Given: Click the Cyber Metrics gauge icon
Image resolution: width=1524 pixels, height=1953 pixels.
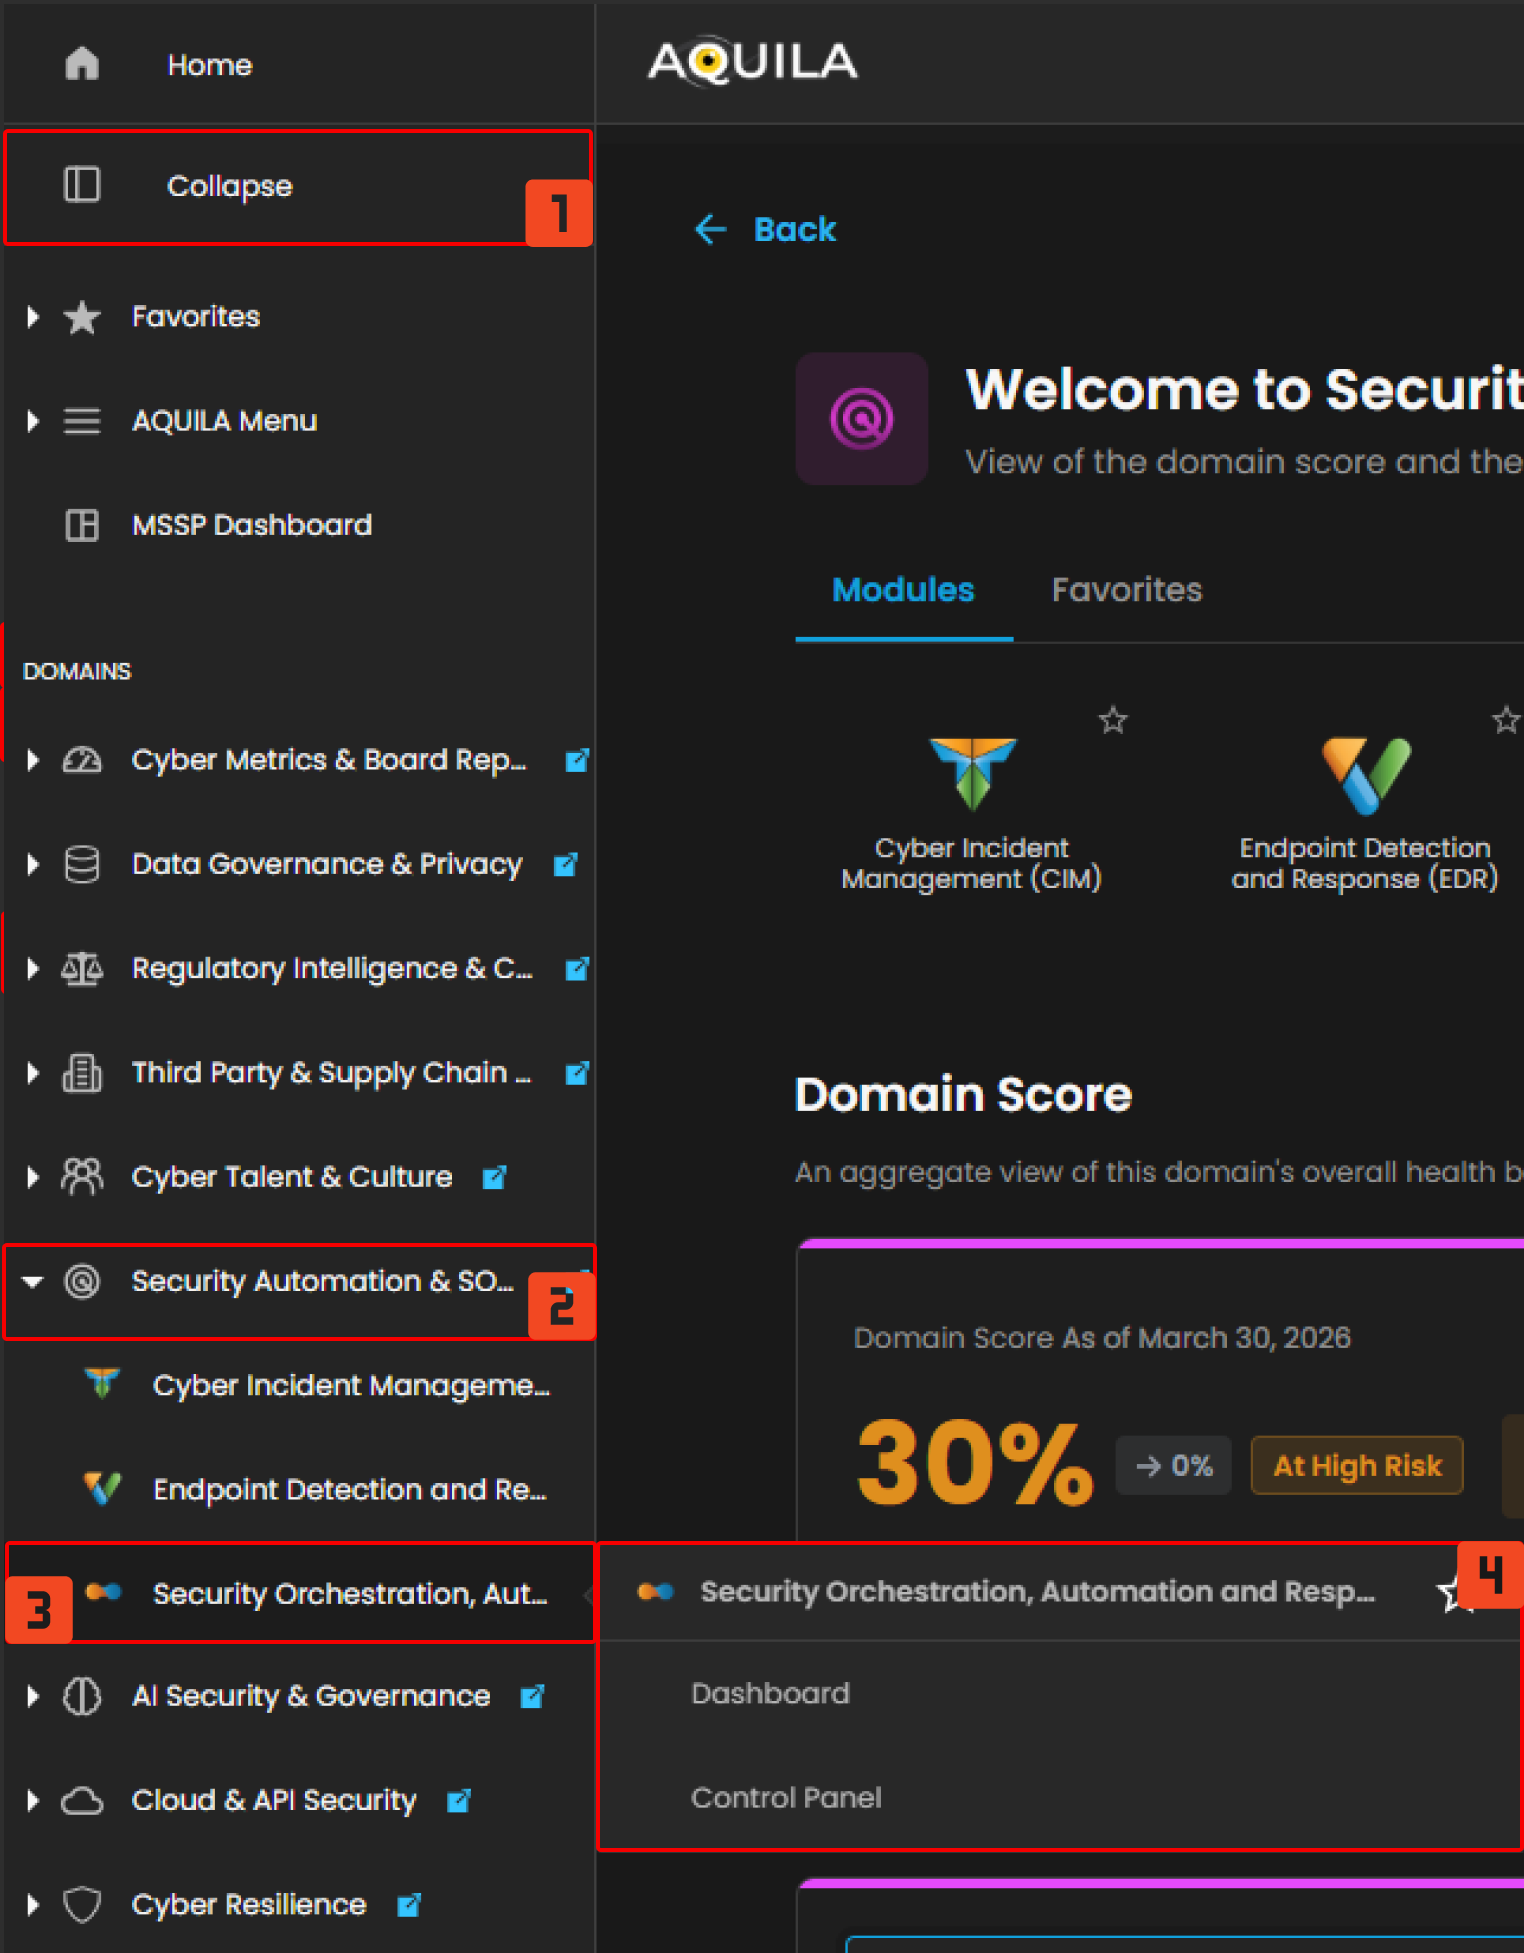Looking at the screenshot, I should (82, 760).
